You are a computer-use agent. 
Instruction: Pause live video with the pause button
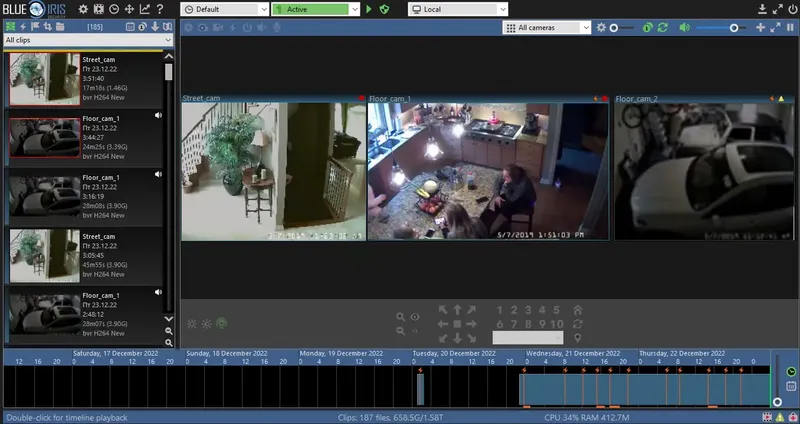790,28
